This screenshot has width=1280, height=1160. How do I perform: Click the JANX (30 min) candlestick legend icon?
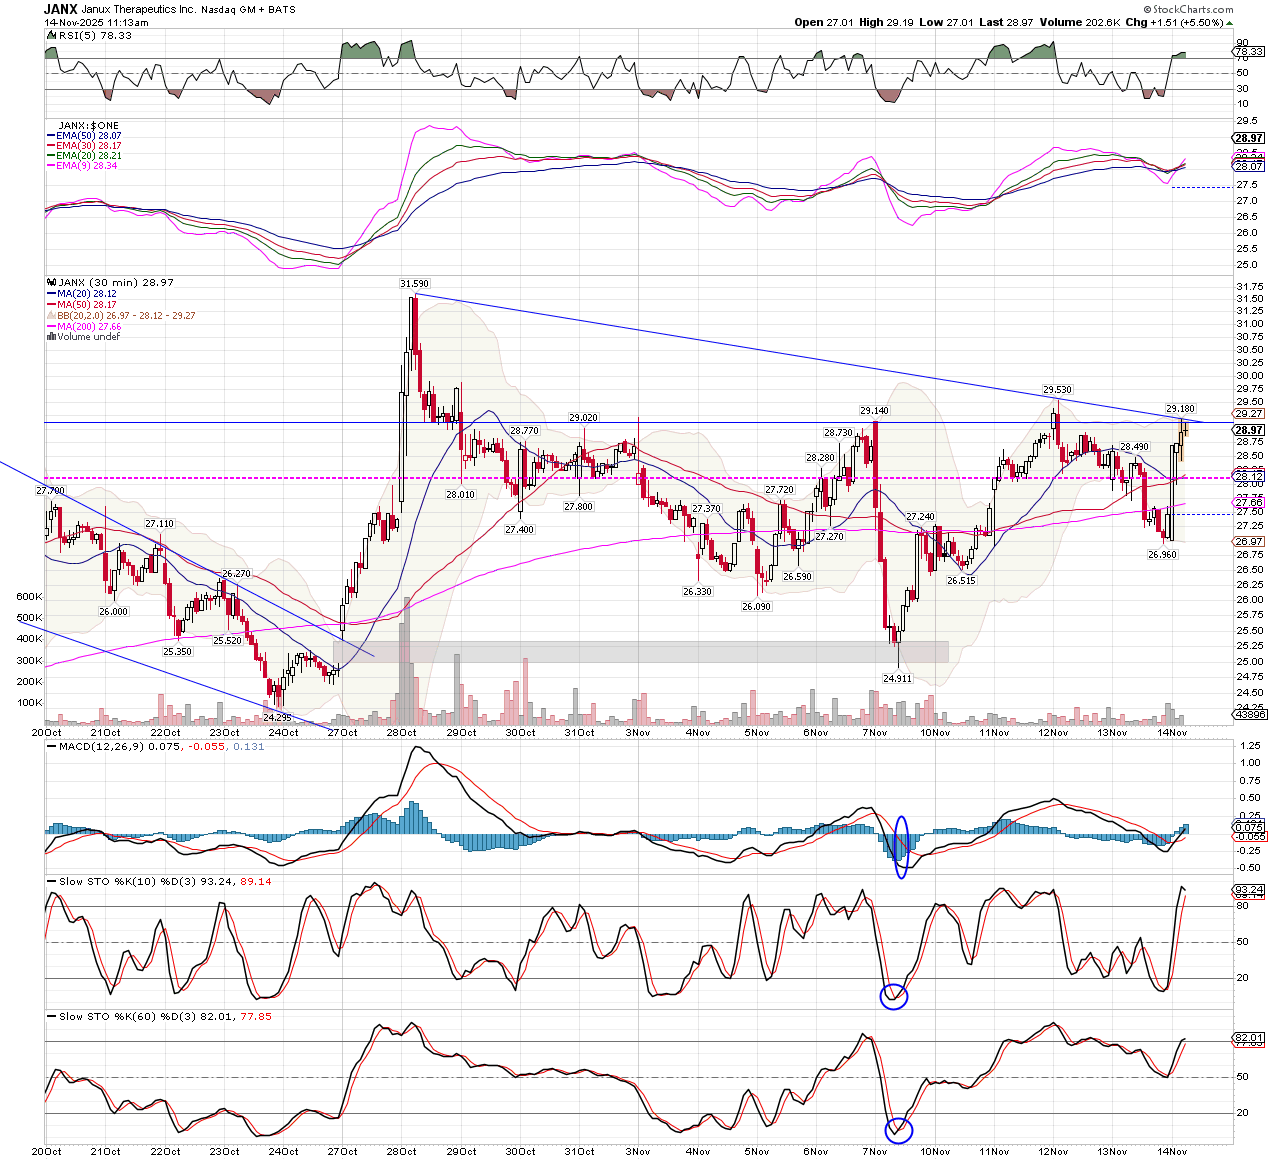point(49,283)
